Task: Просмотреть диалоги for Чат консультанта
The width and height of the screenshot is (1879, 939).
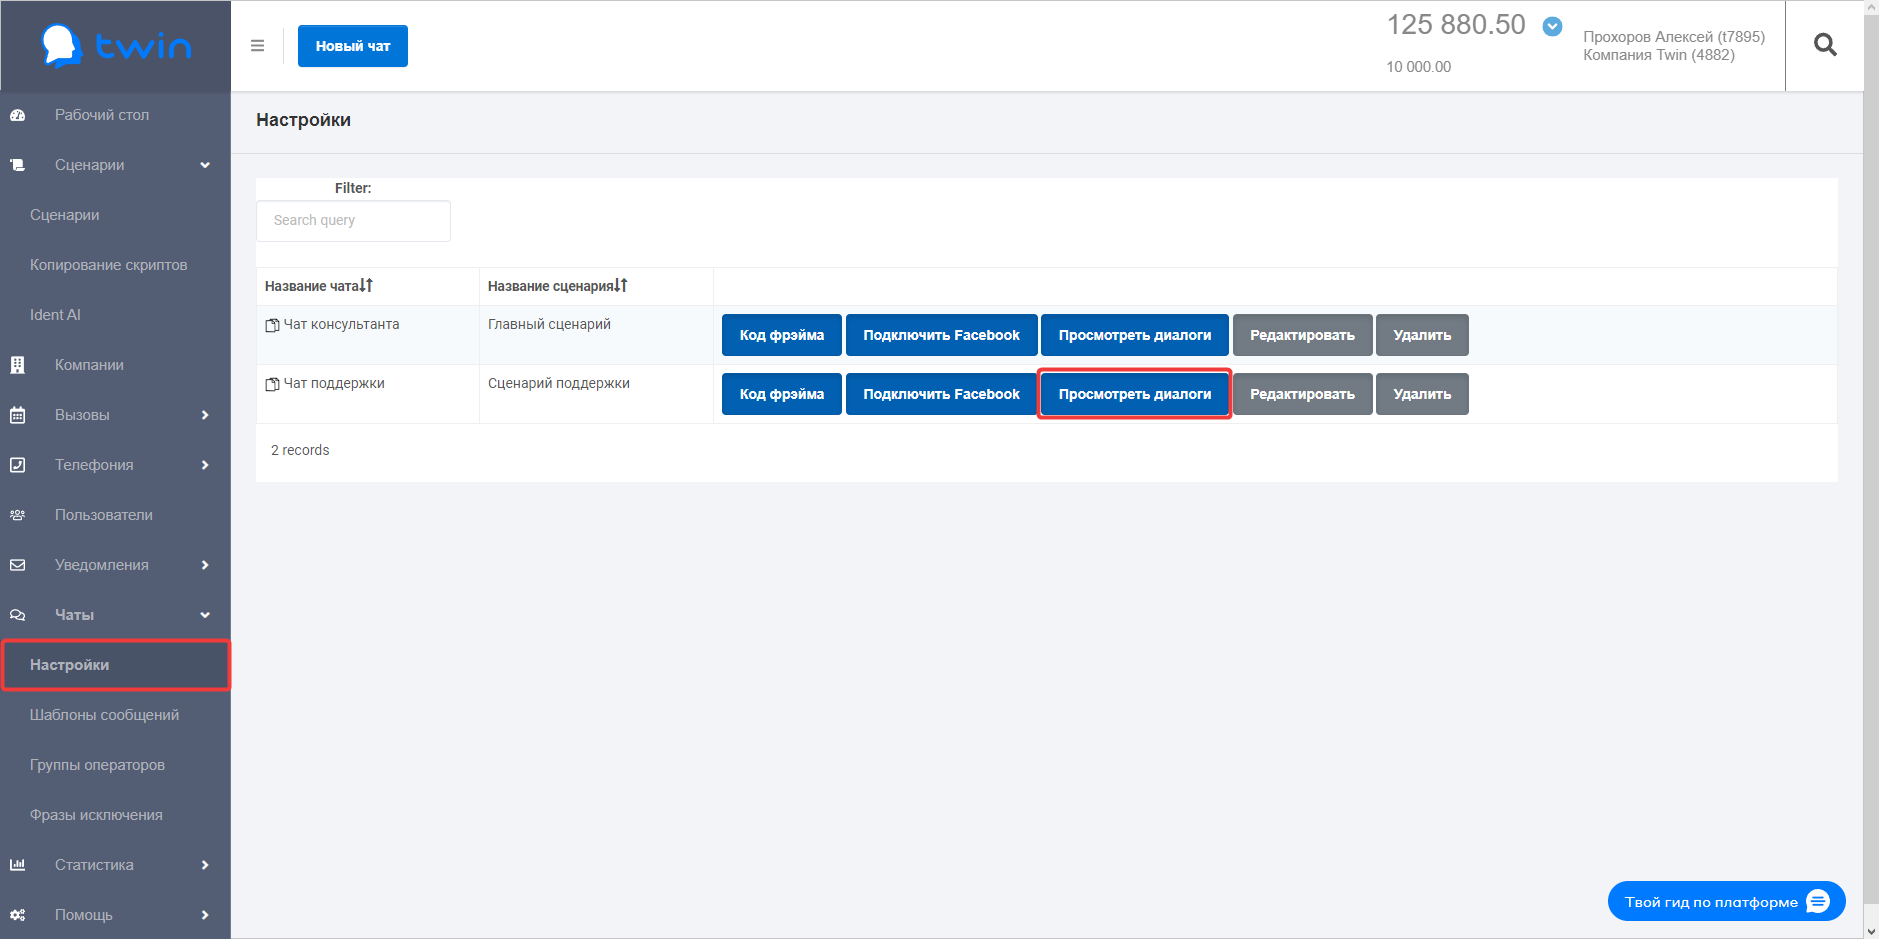Action: (x=1135, y=335)
